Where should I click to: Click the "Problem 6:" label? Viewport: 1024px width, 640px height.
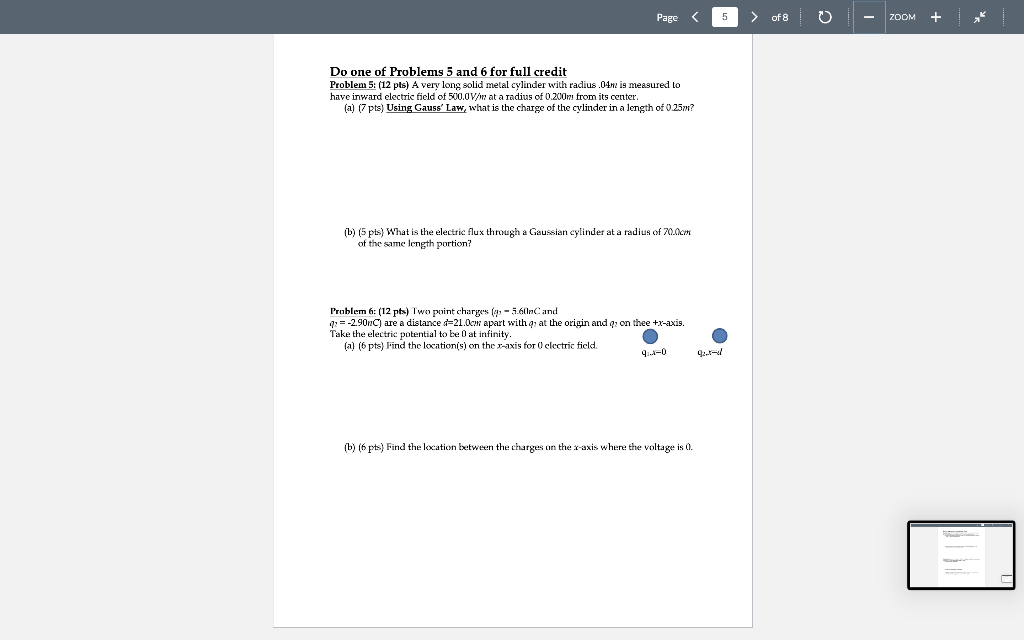353,311
